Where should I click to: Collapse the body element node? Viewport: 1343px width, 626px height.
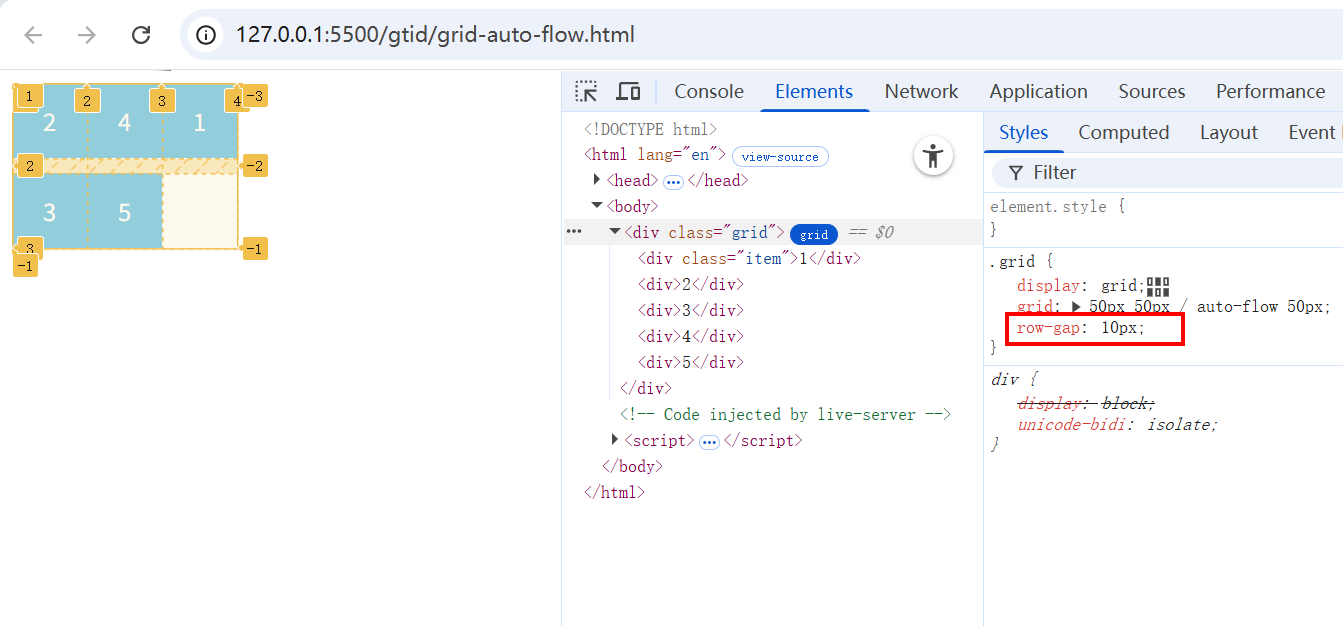pos(597,206)
